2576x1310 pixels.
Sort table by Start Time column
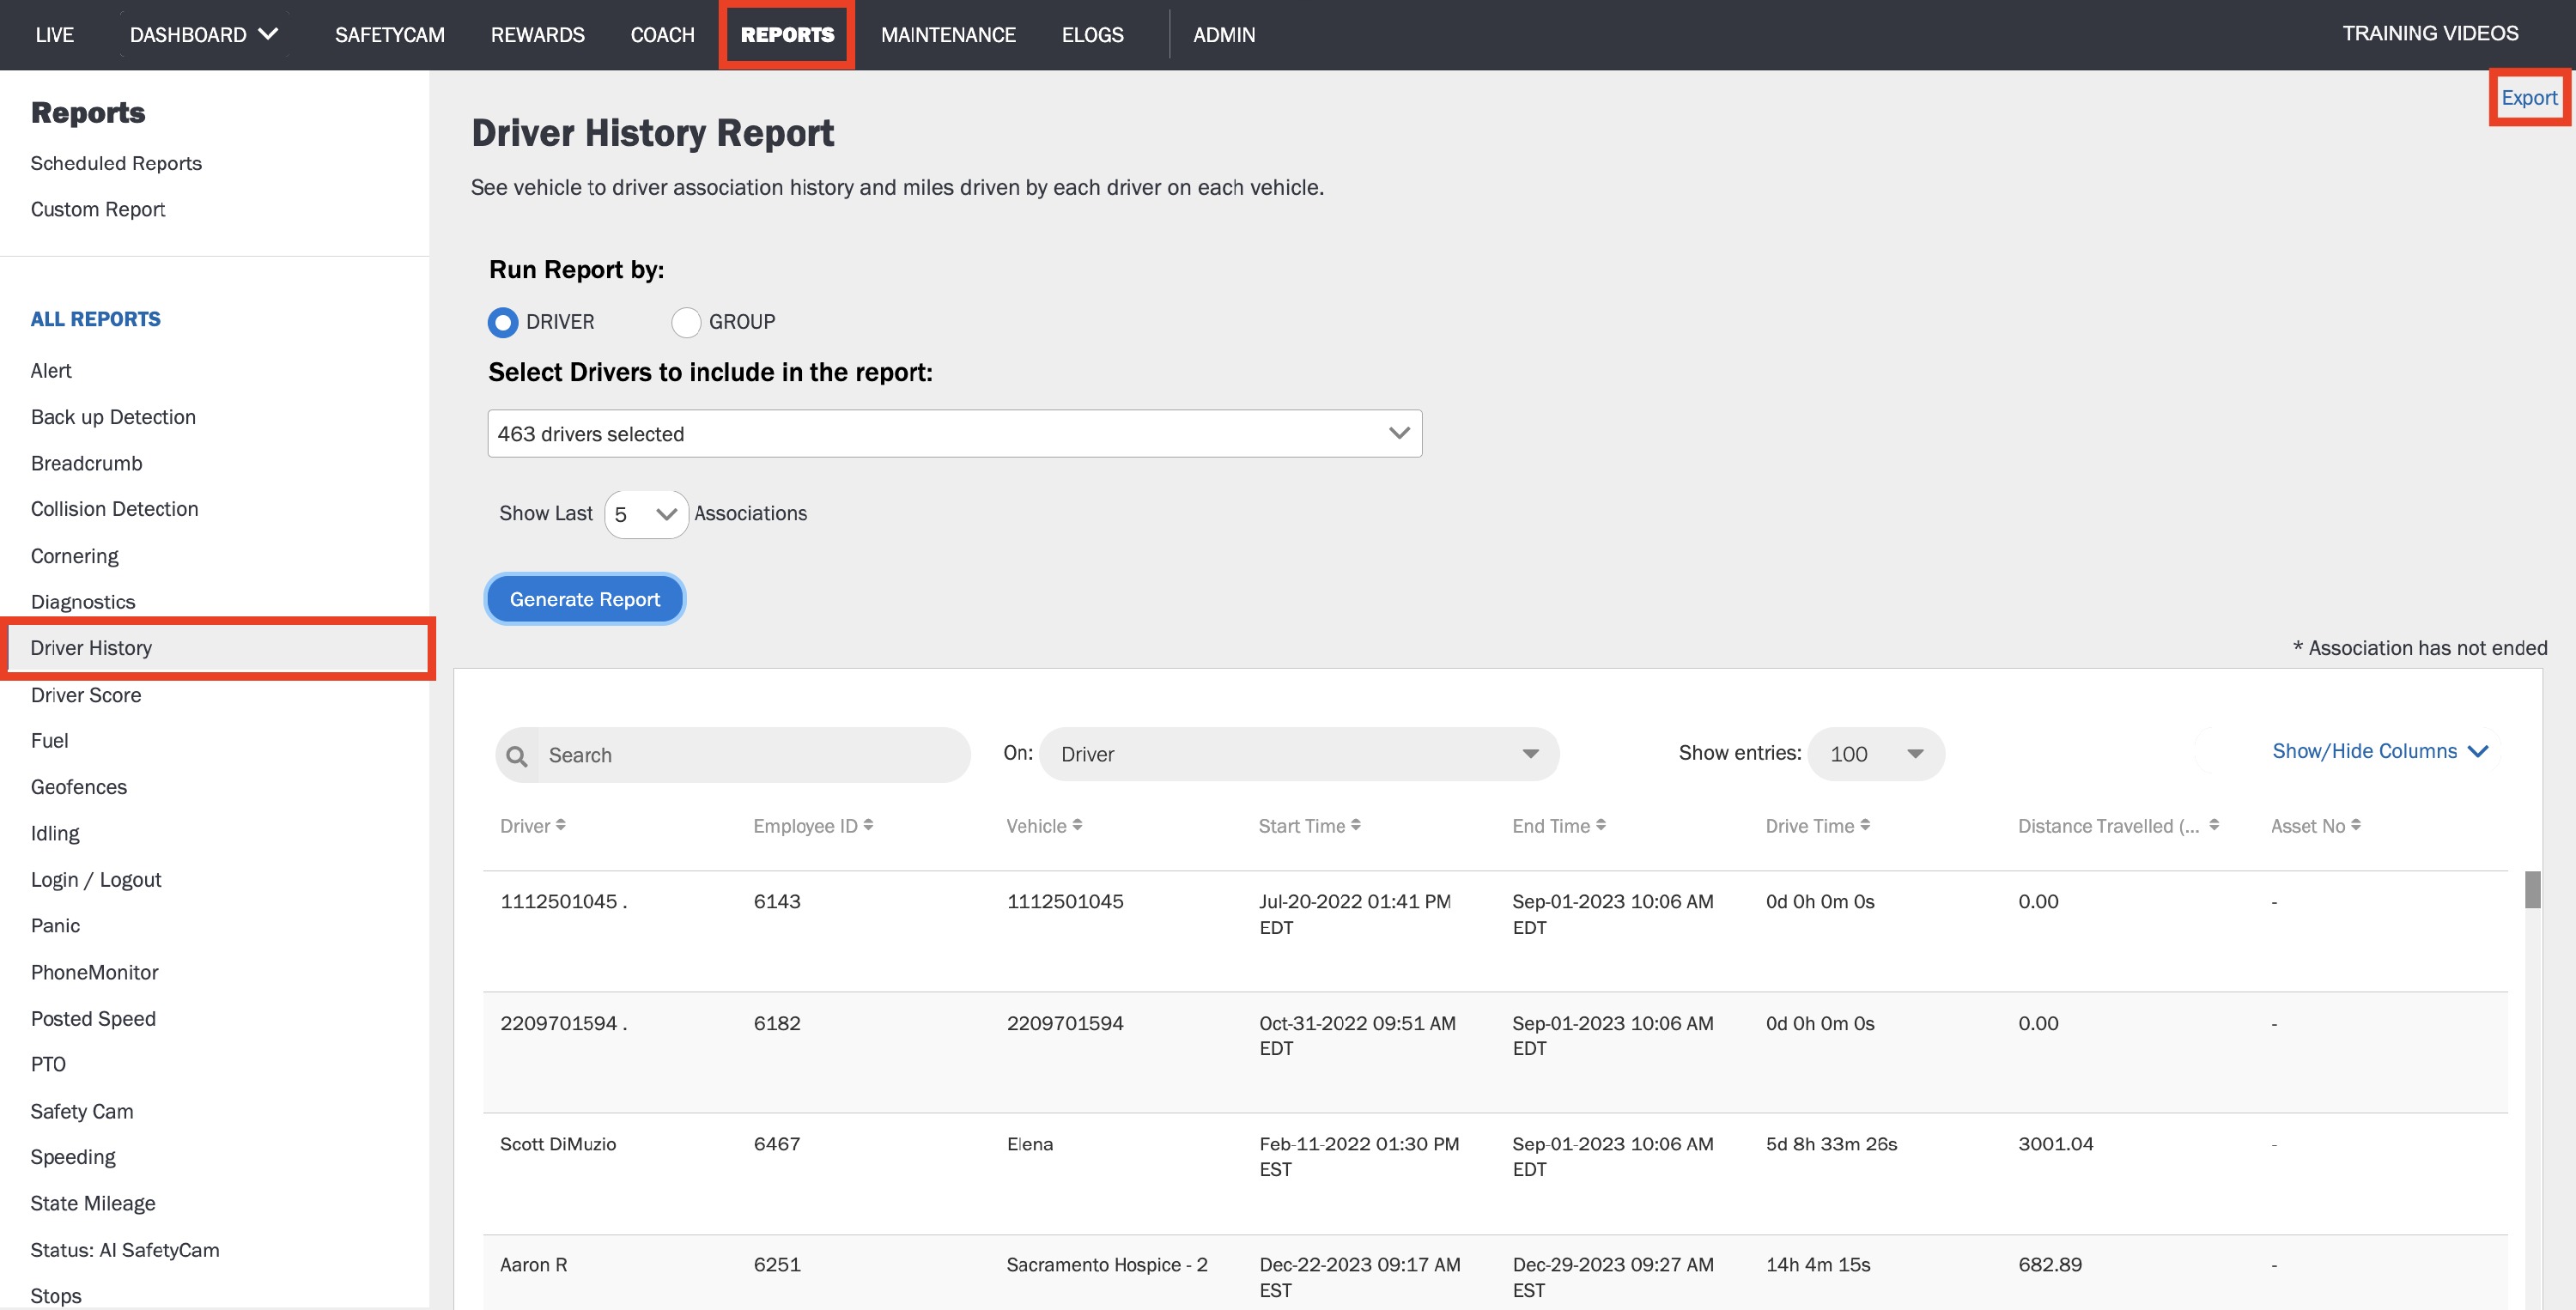(1309, 826)
